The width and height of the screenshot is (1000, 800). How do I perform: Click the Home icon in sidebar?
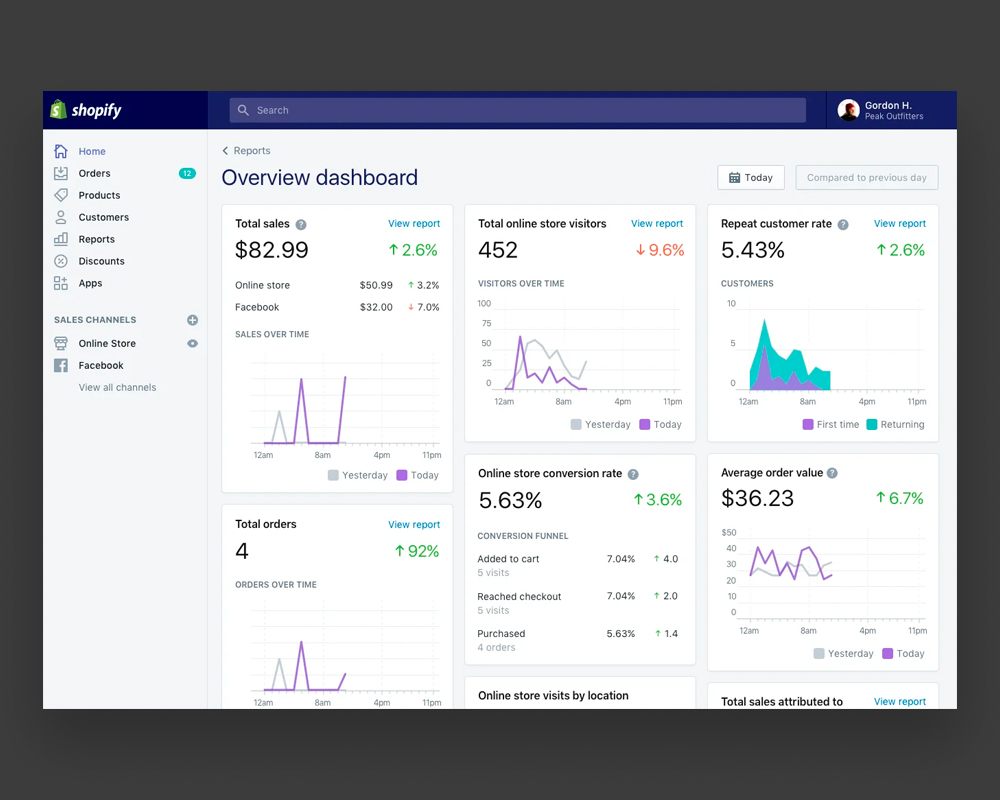click(61, 151)
